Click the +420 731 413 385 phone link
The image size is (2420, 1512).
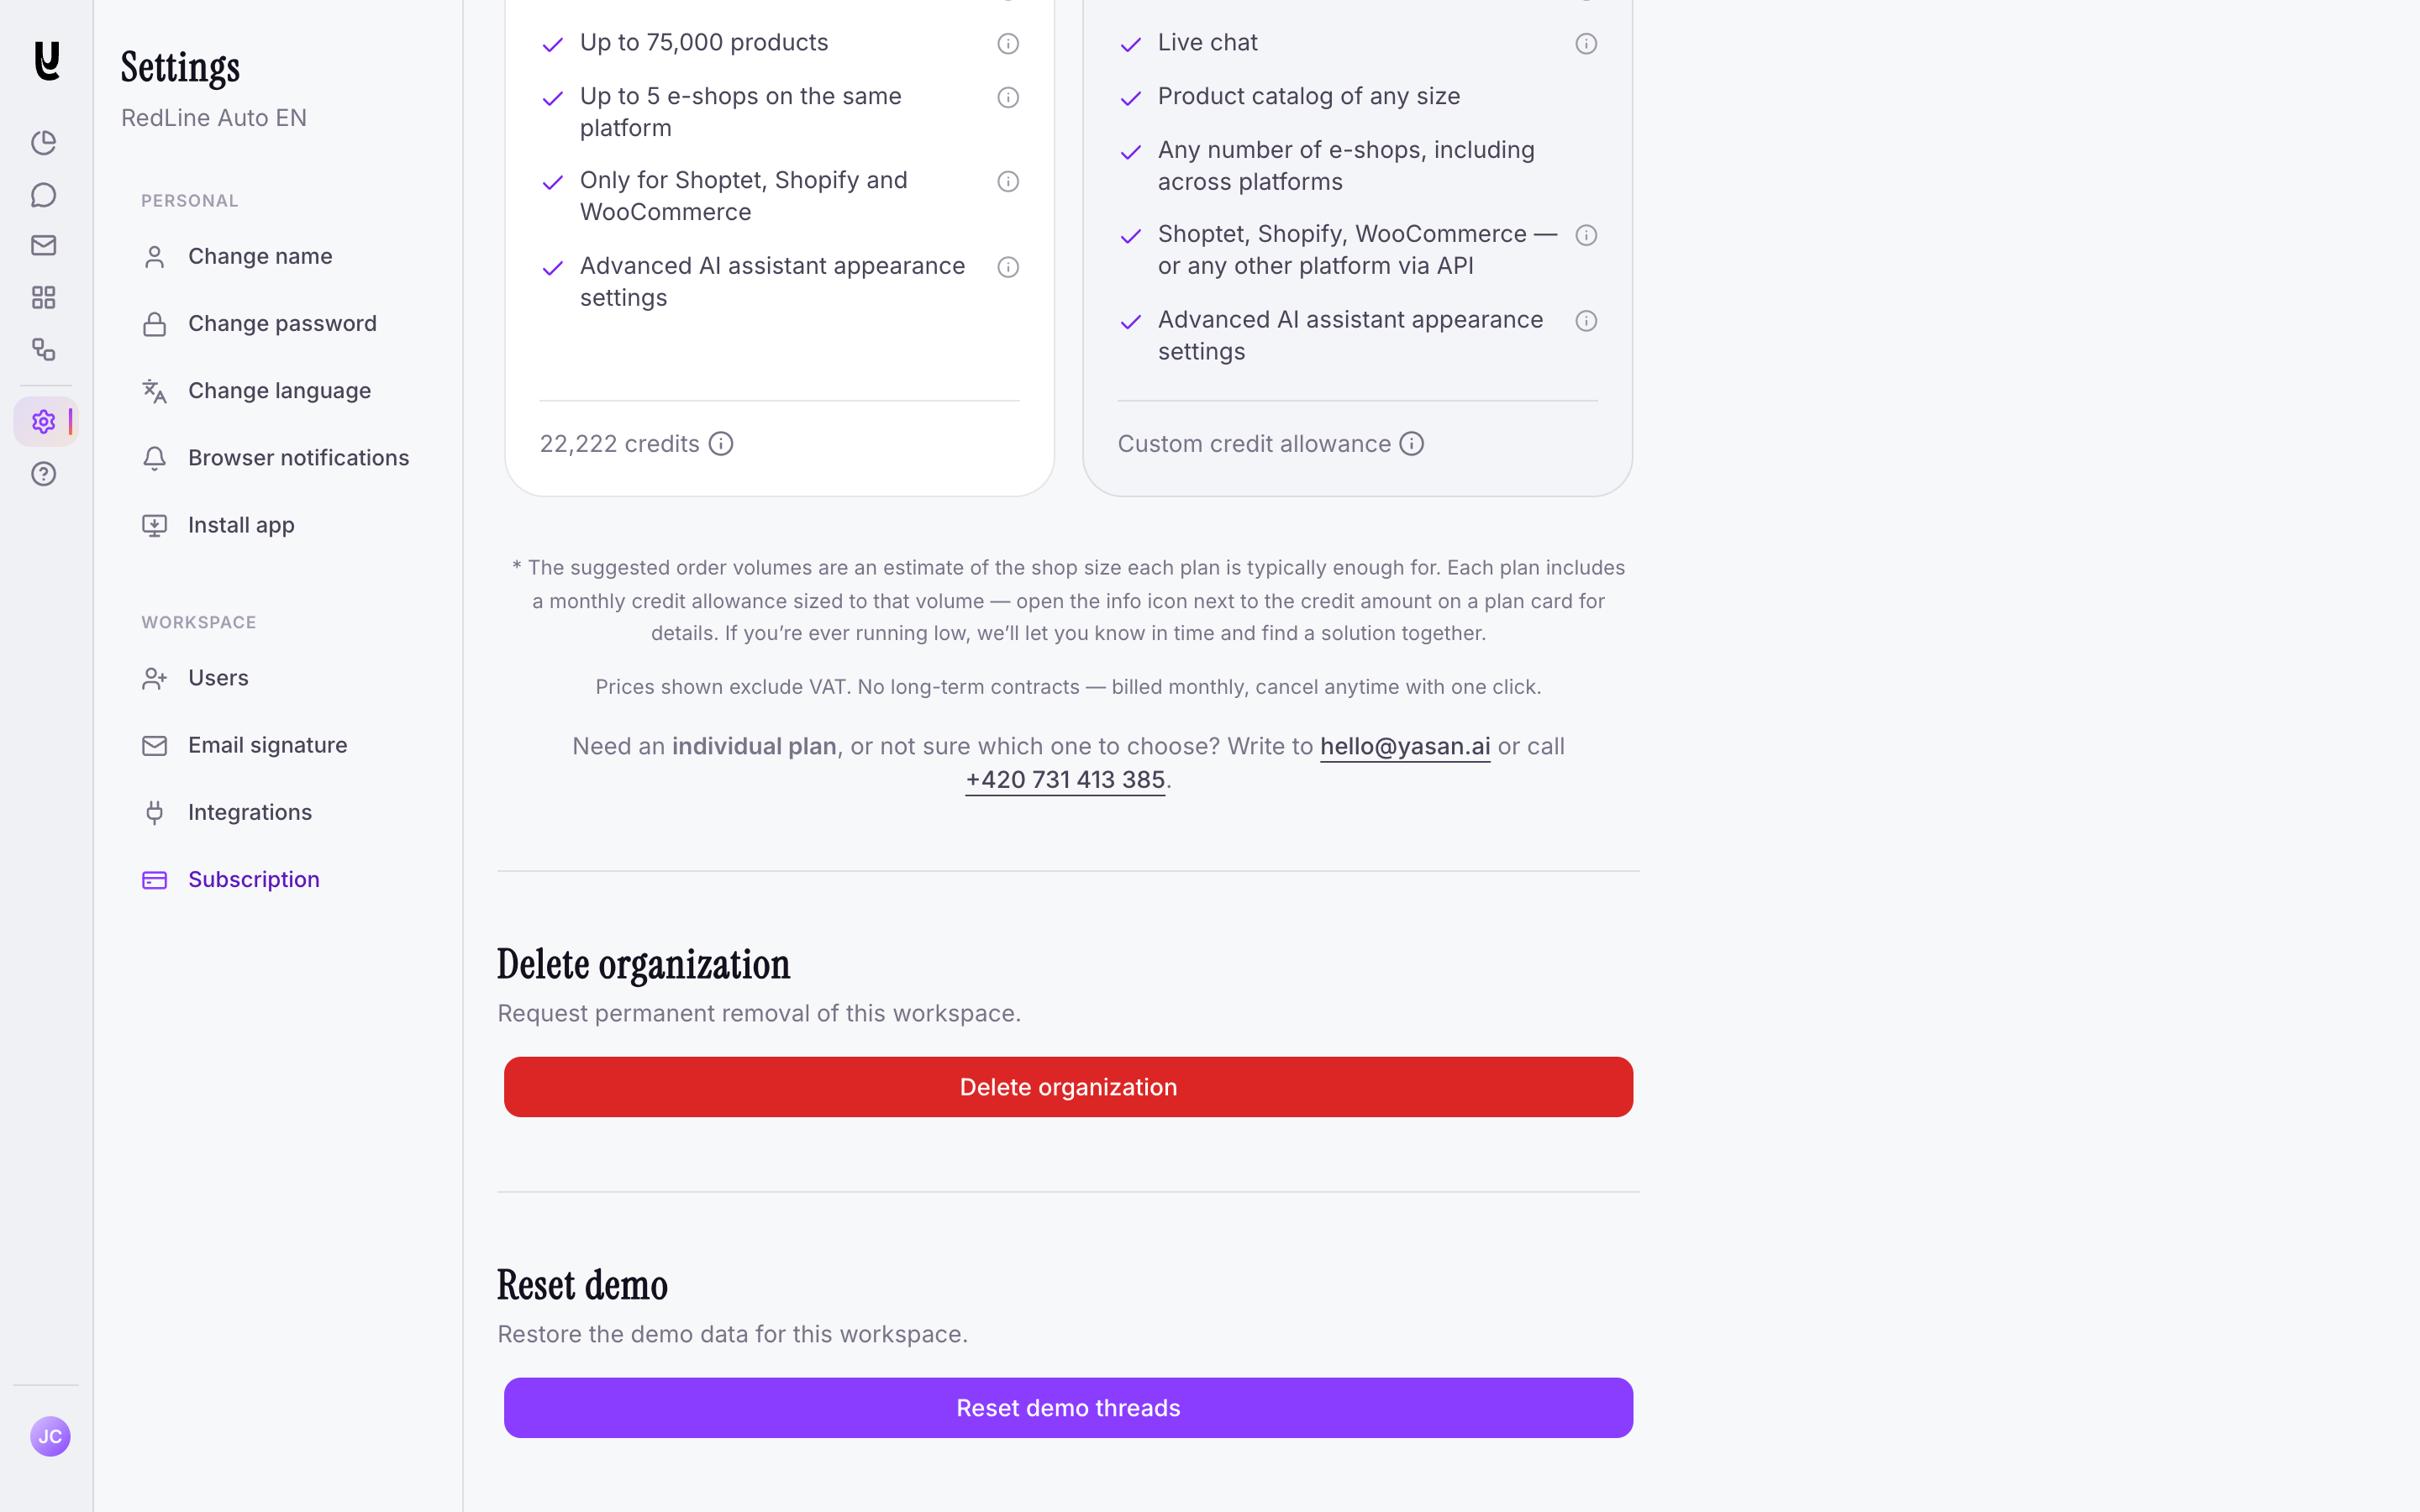[1065, 780]
